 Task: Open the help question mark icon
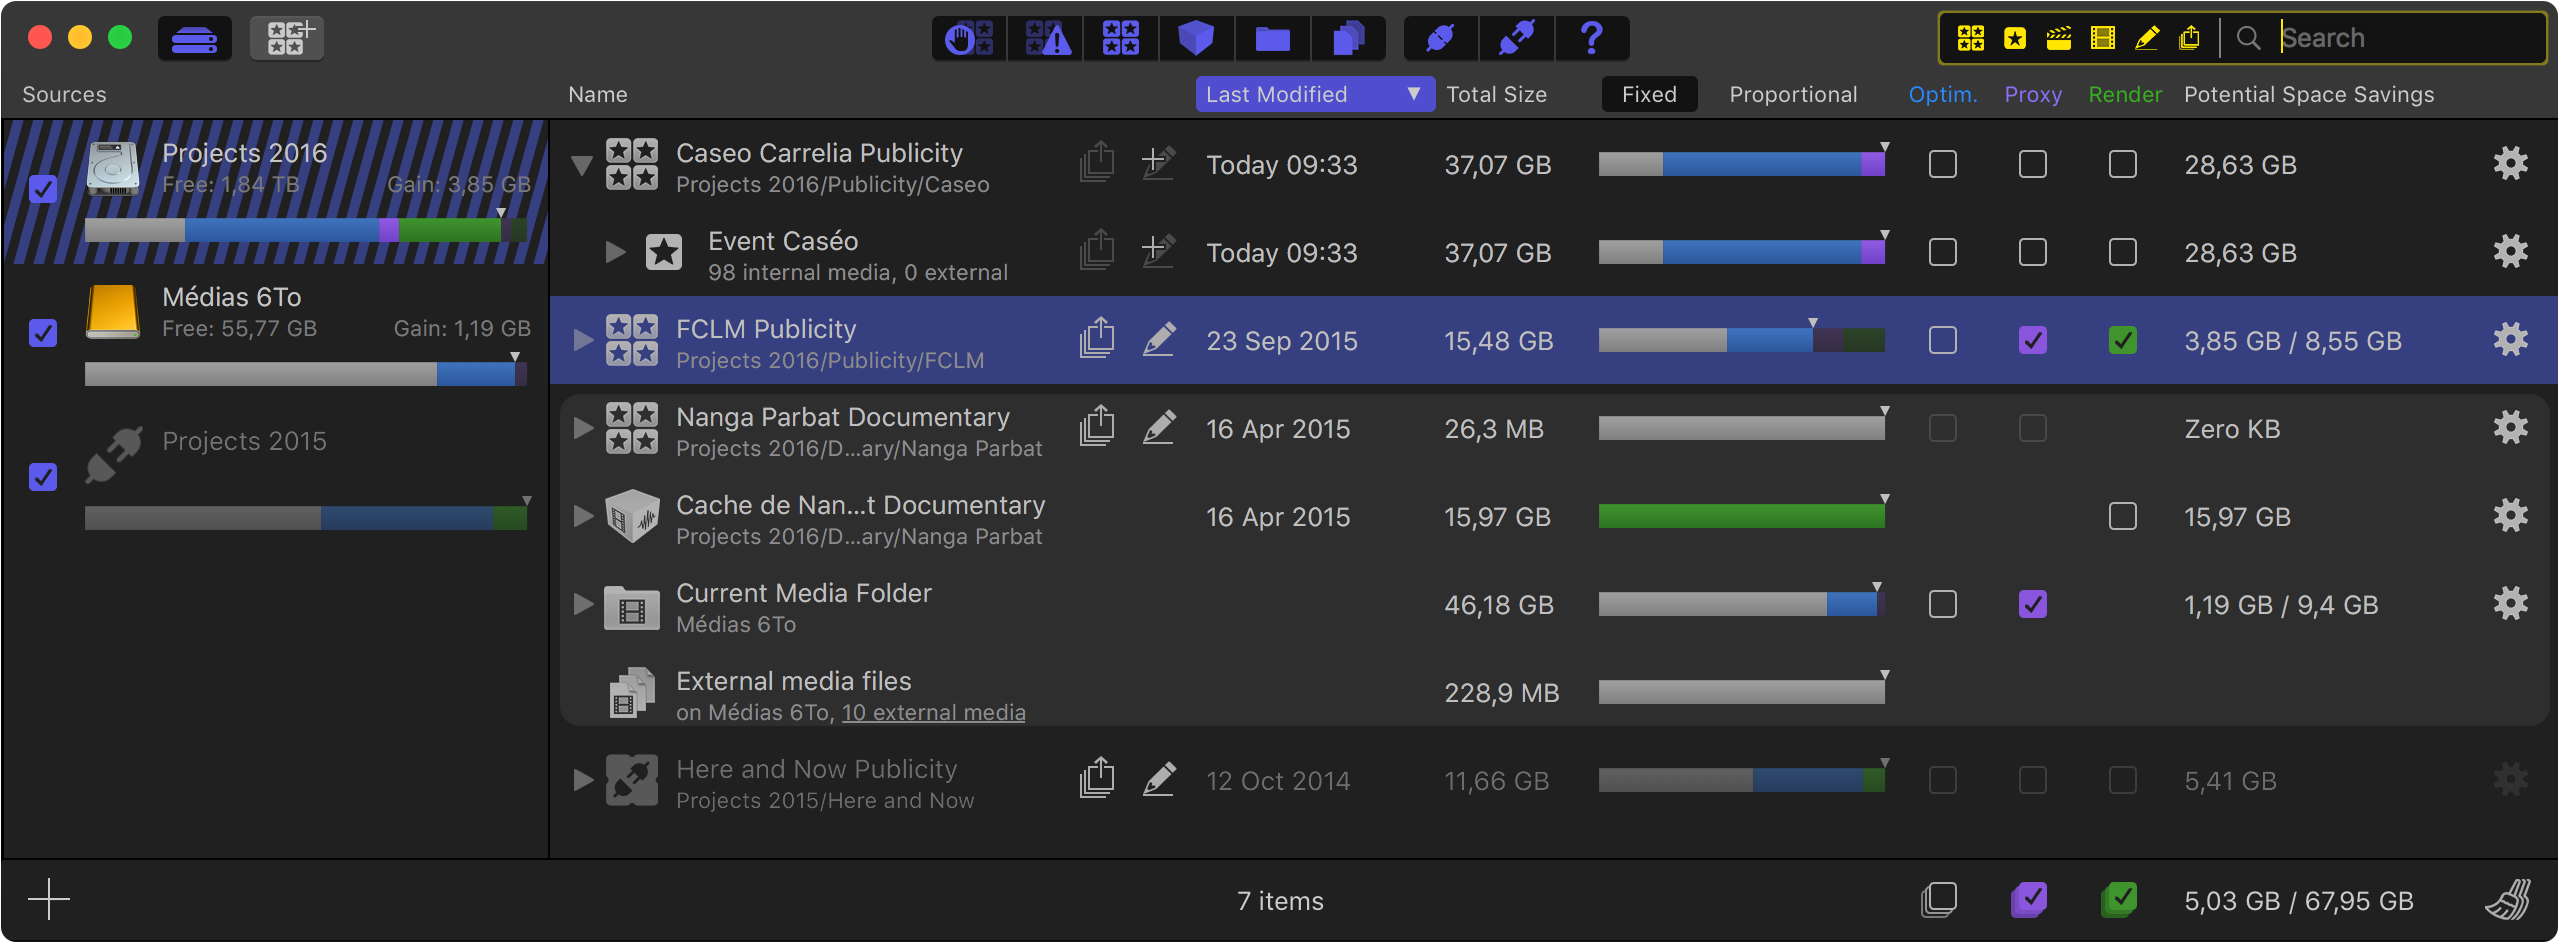pyautogui.click(x=1591, y=39)
